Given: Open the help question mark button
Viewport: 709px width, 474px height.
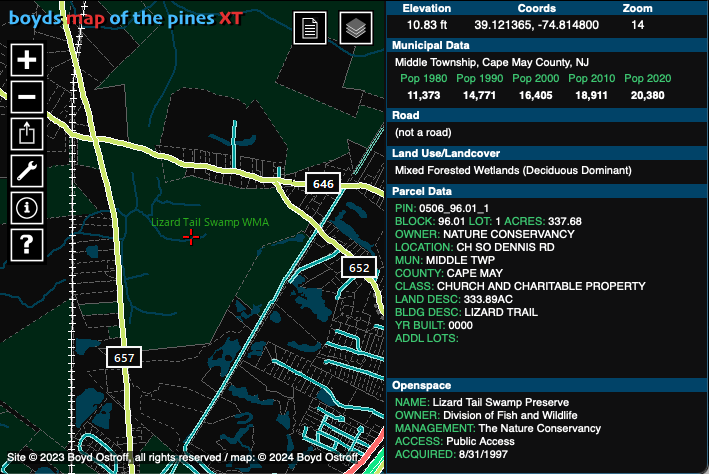Looking at the screenshot, I should pos(27,242).
